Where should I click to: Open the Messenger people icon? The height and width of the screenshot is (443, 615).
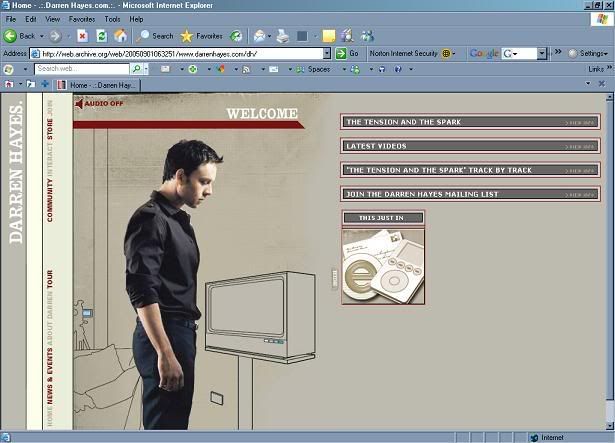pos(368,36)
